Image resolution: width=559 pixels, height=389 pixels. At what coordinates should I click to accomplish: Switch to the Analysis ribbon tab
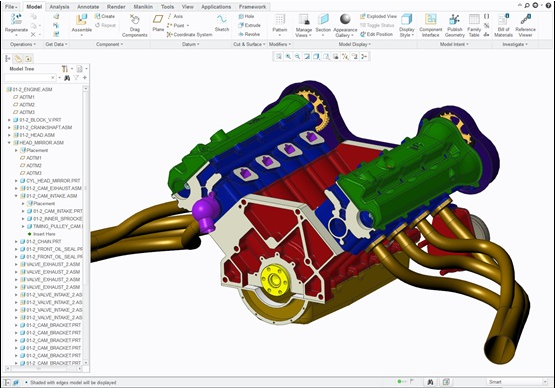[59, 7]
